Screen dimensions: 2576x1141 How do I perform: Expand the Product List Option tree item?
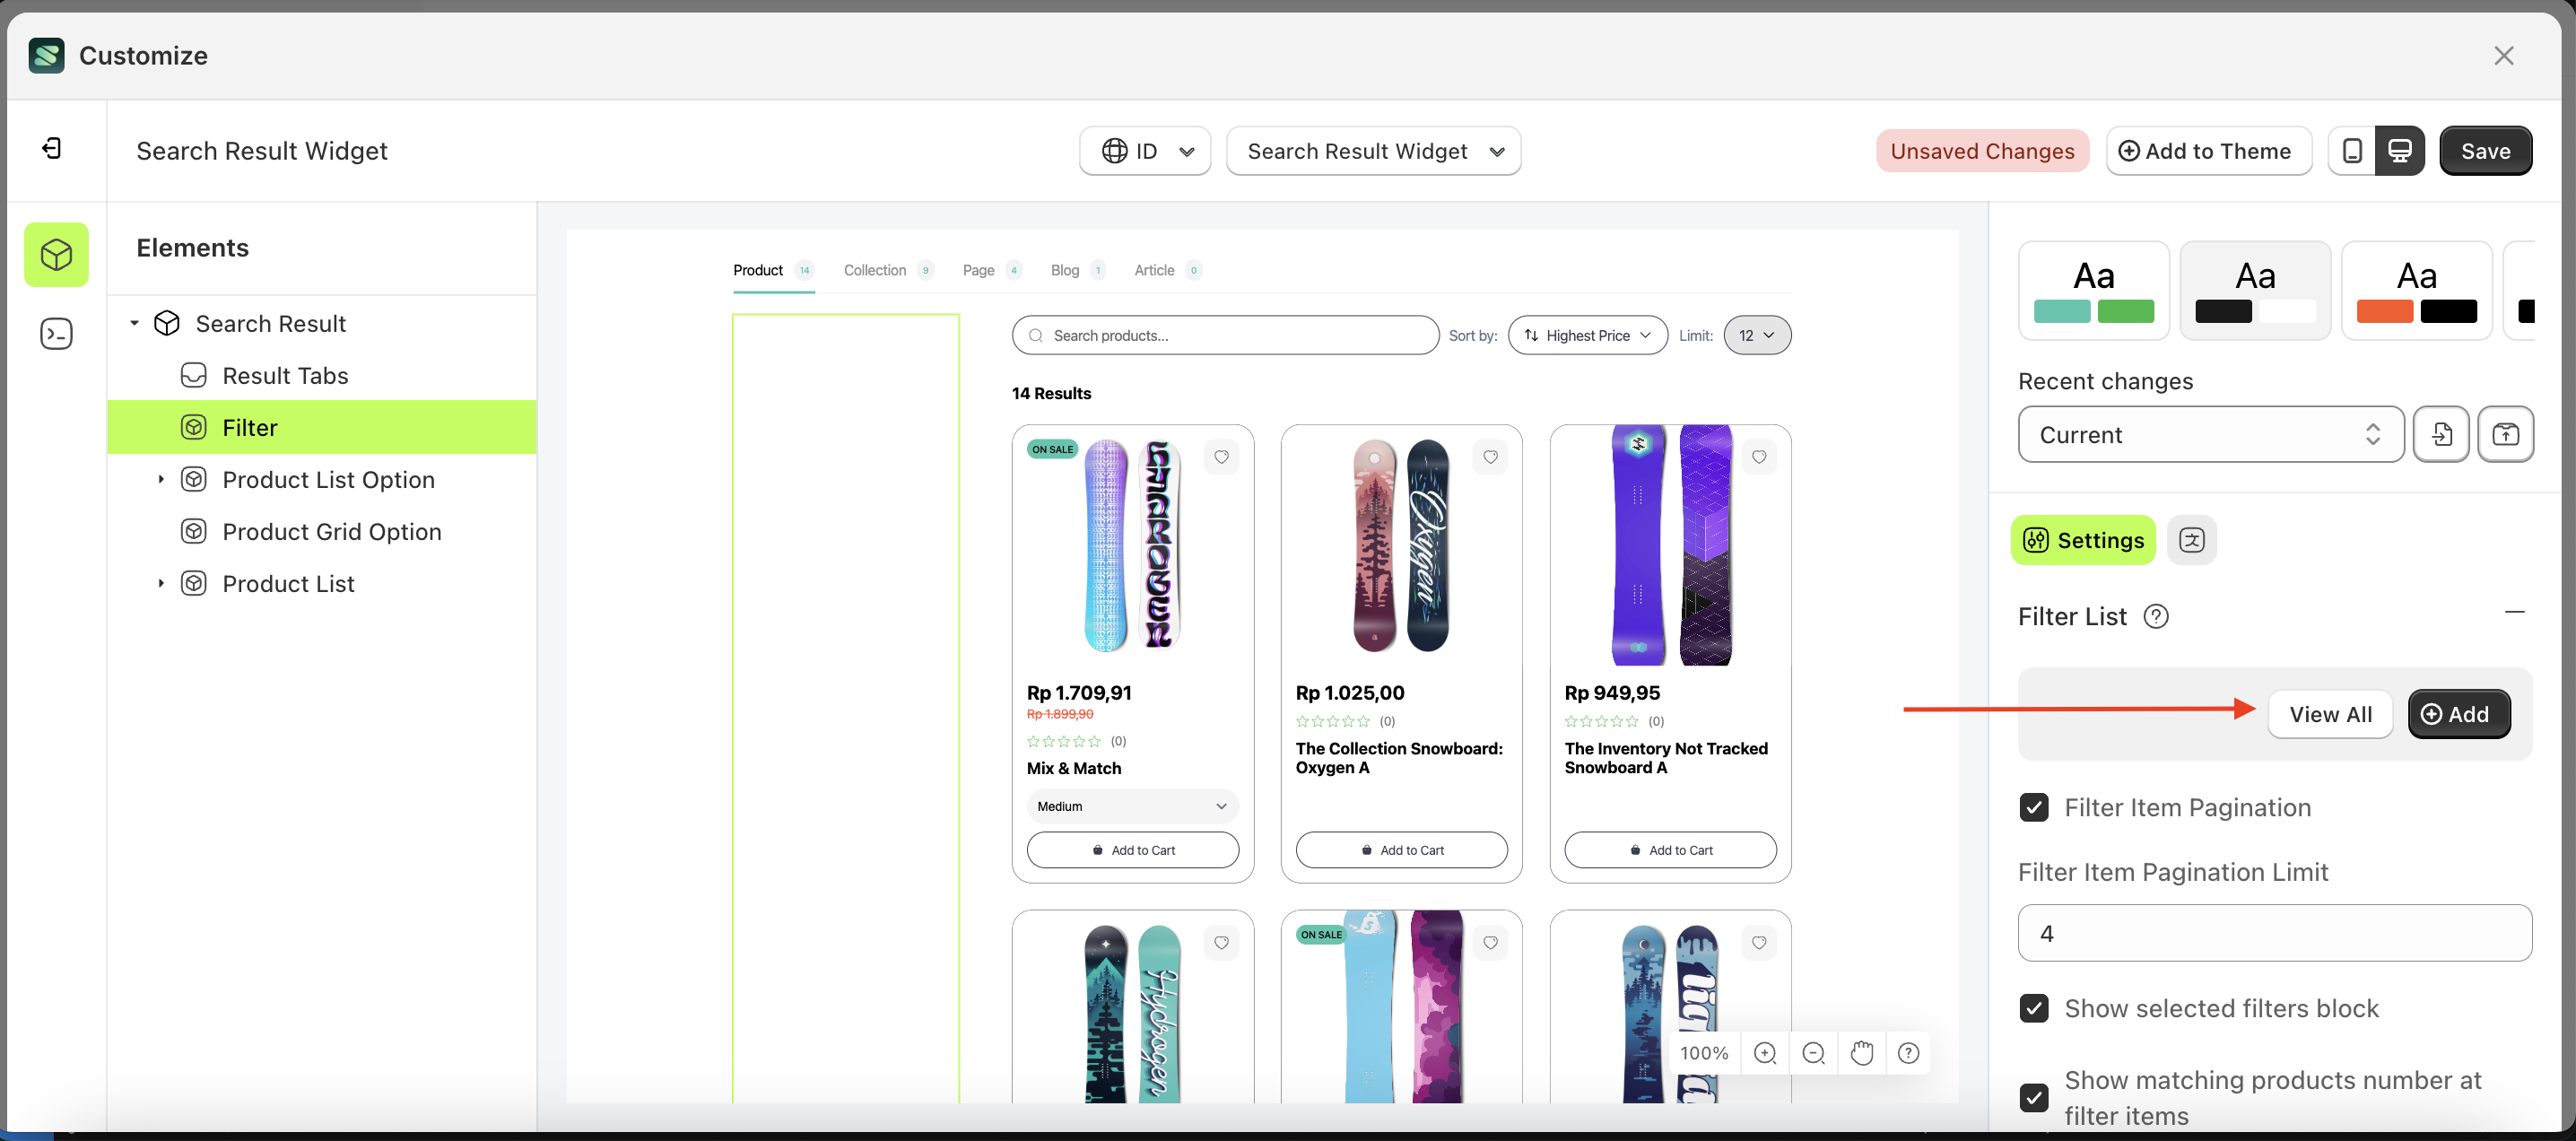tap(163, 479)
